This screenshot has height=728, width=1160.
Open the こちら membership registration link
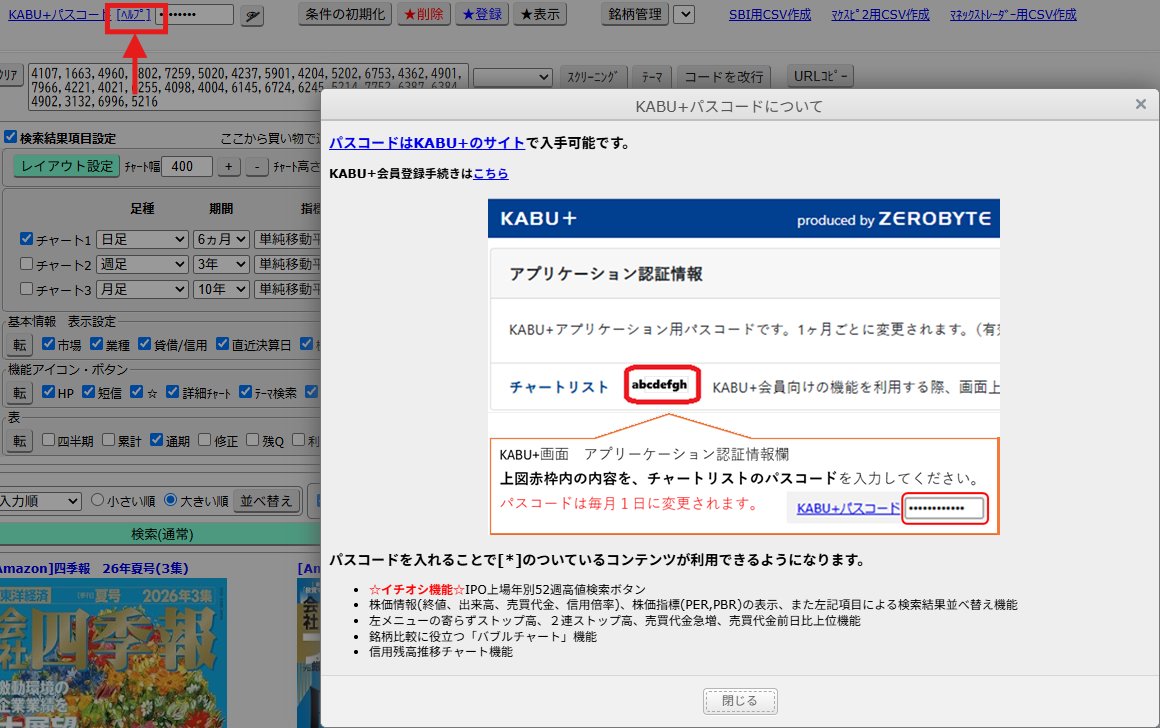tap(490, 173)
